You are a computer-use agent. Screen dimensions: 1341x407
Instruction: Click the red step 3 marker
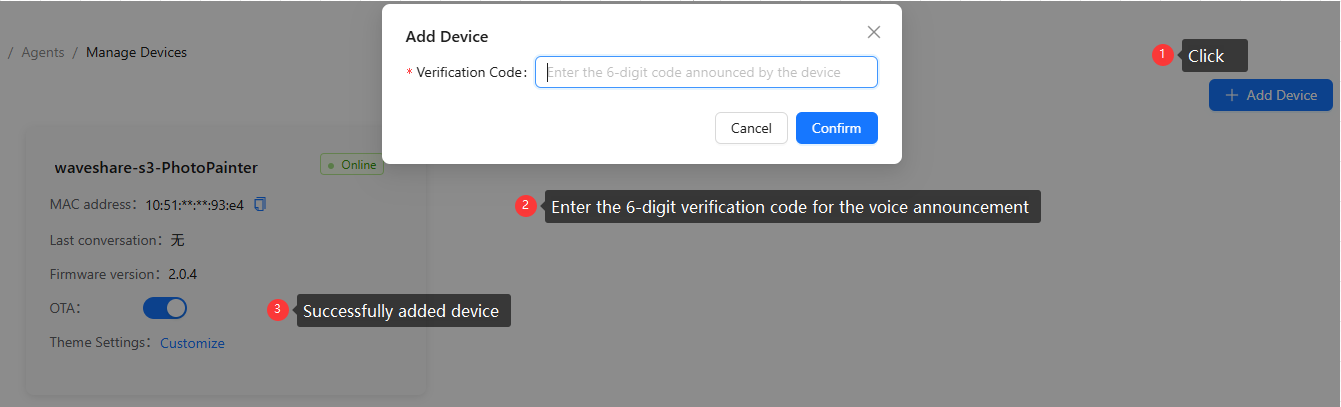click(278, 310)
